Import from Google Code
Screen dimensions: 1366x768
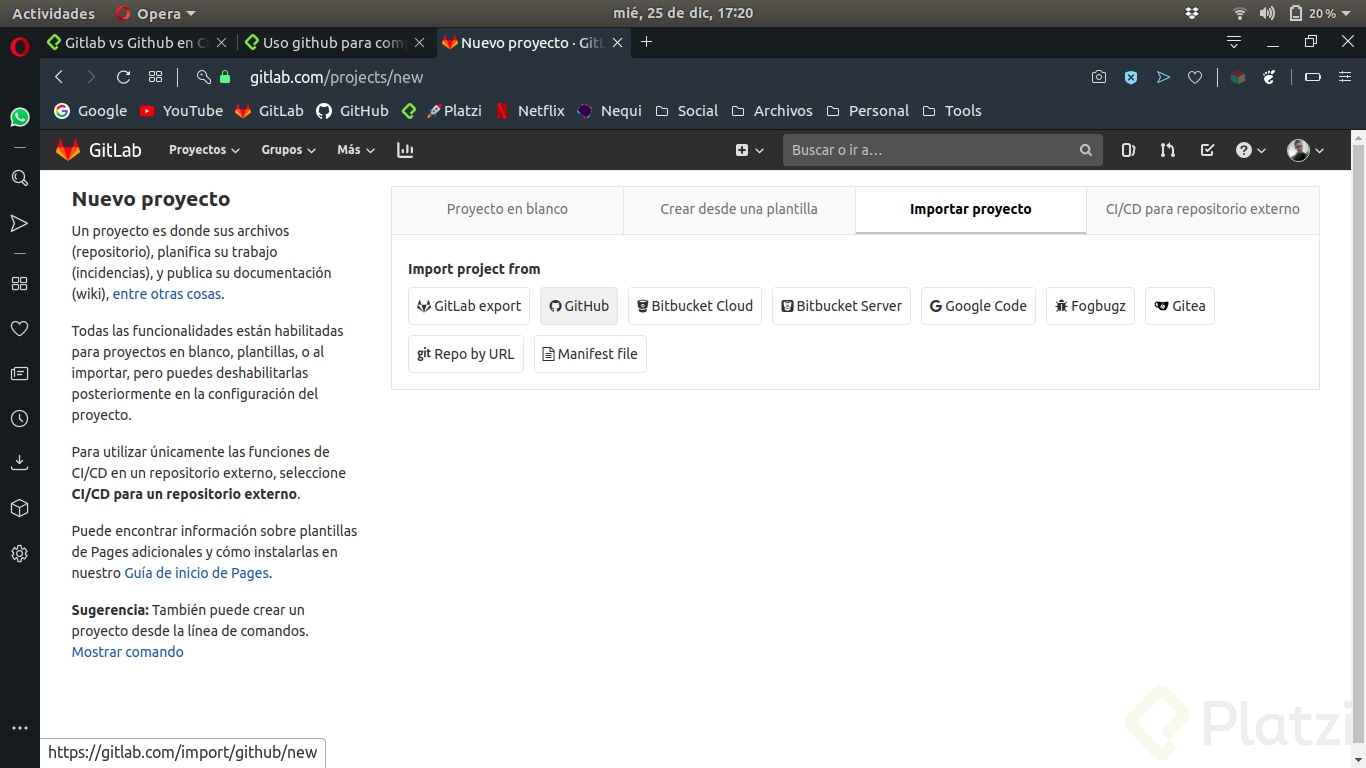click(x=978, y=306)
